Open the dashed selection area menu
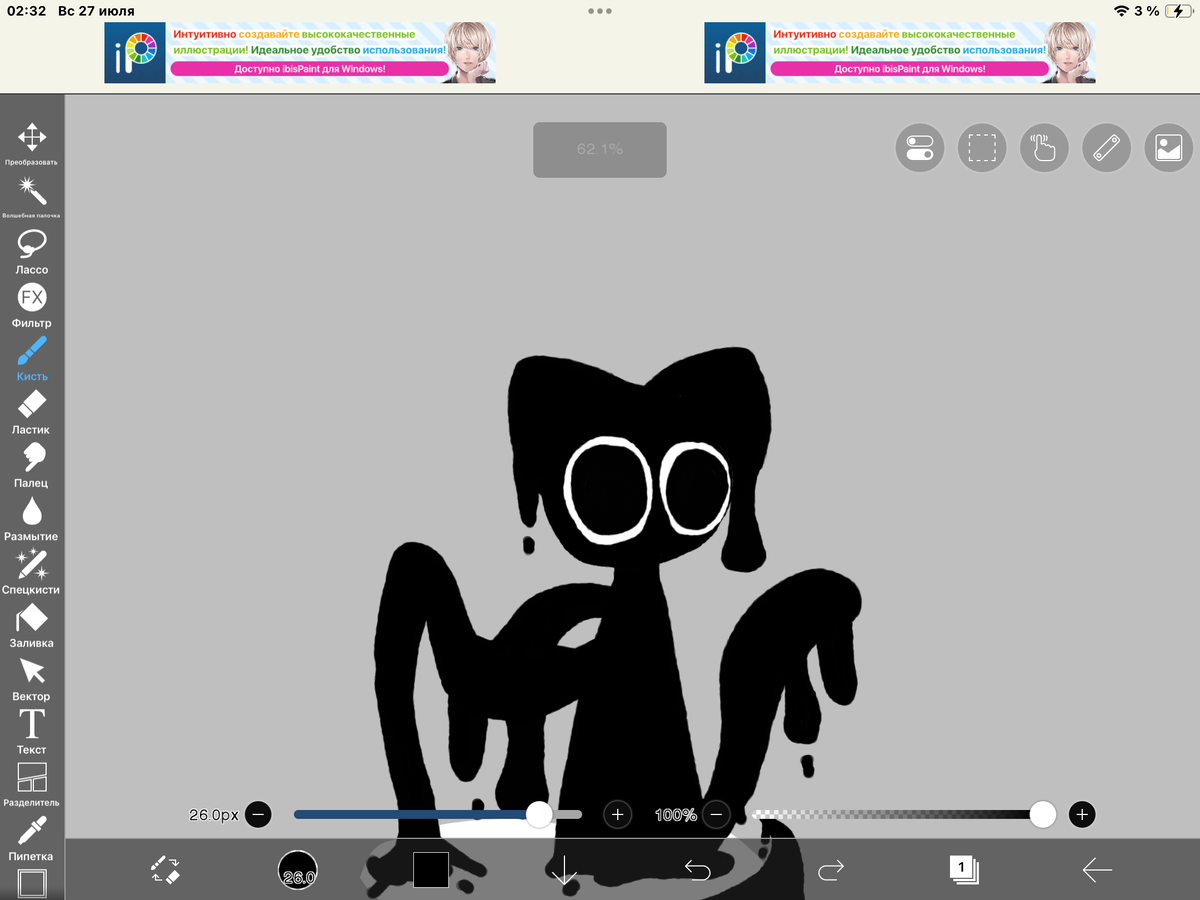 982,149
